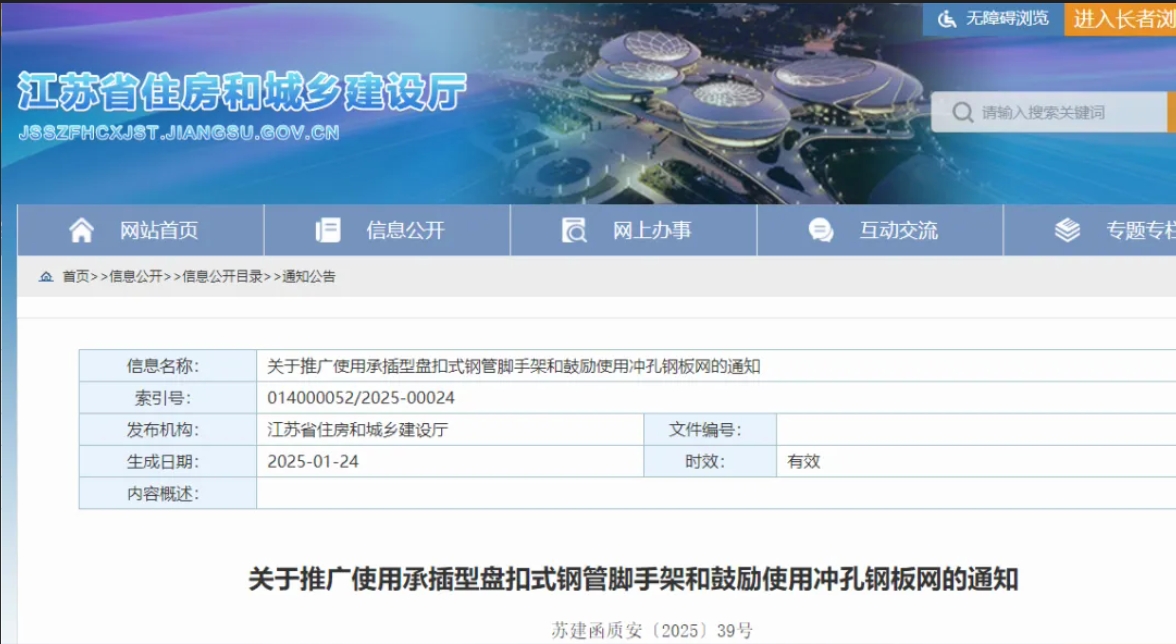Screen dimensions: 1176x644
Task: Go to 通知公告 breadcrumb link
Action: pos(309,277)
